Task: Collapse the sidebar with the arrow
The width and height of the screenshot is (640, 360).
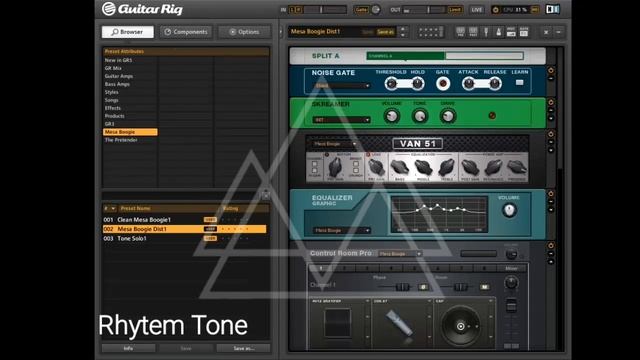Action: point(281,31)
